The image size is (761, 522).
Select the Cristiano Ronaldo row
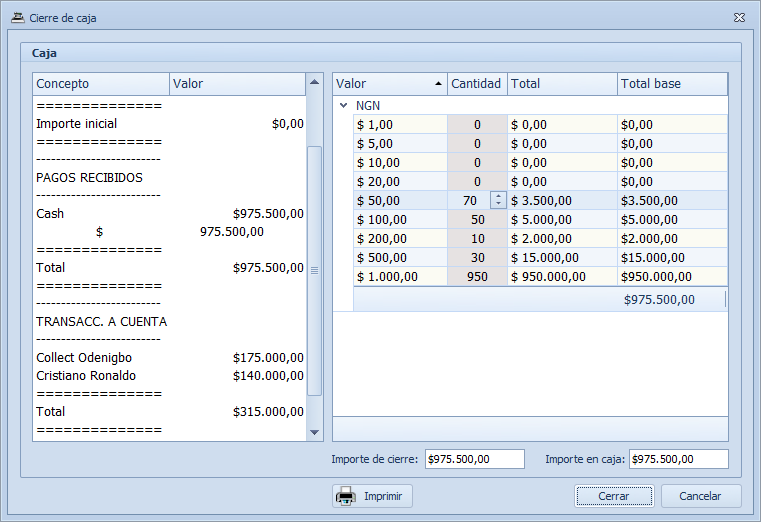(168, 376)
